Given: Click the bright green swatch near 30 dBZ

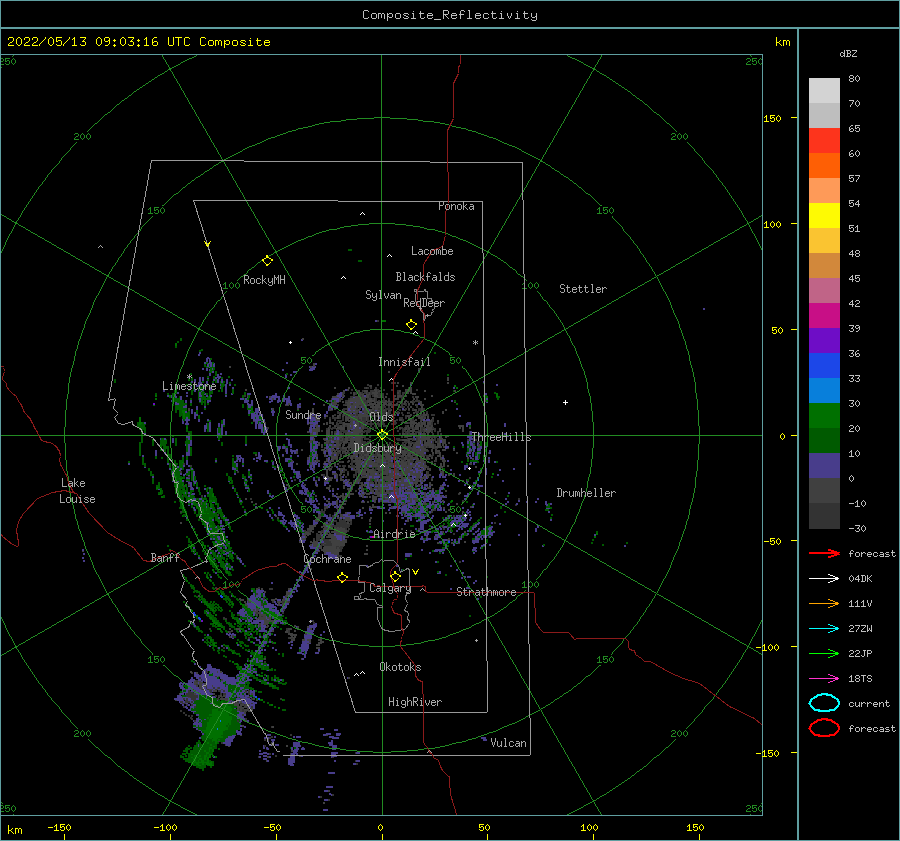Looking at the screenshot, I should pyautogui.click(x=824, y=415).
